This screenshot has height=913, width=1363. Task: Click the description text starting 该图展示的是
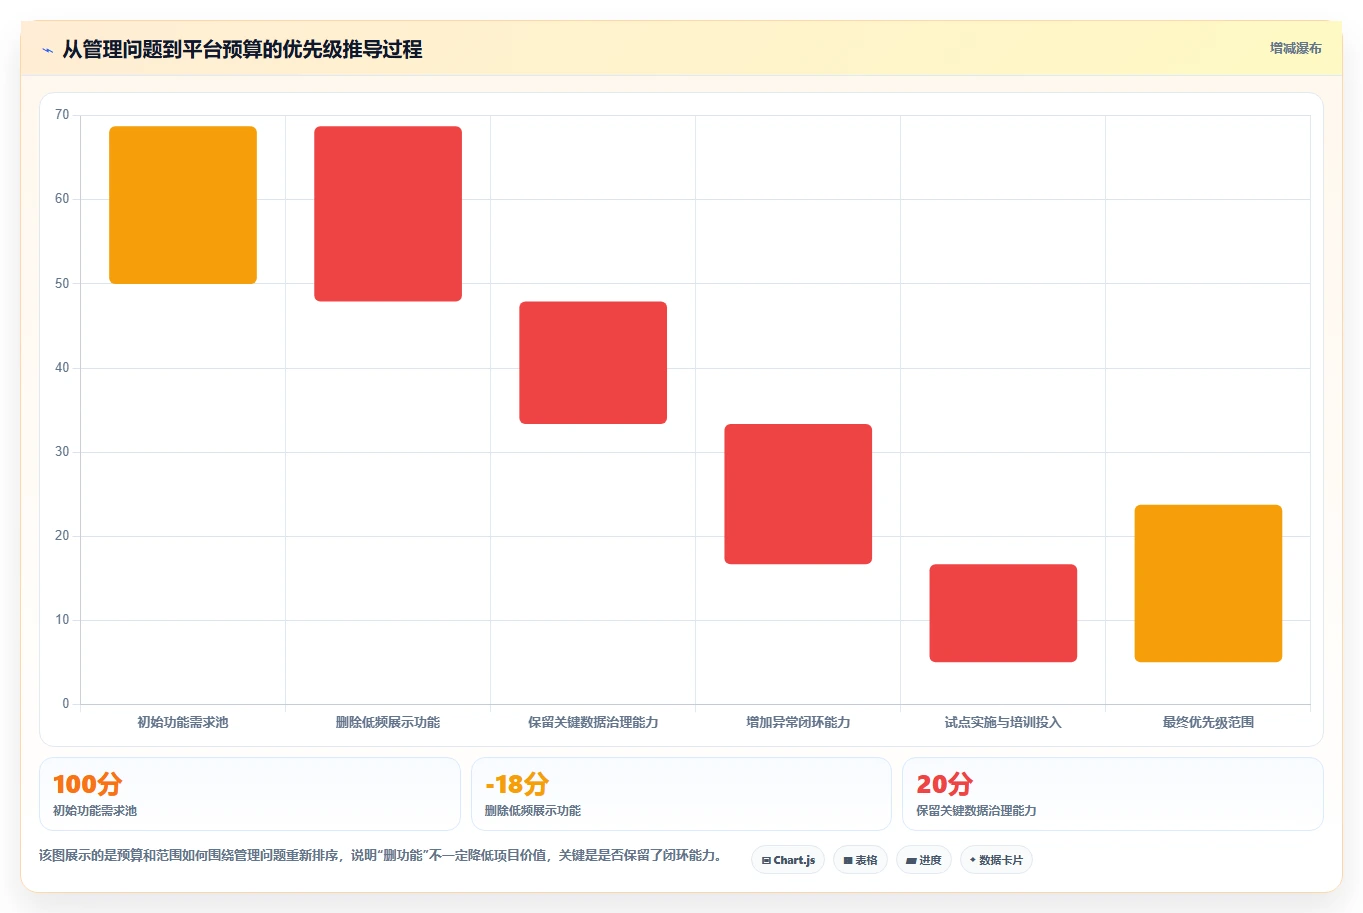[x=382, y=855]
